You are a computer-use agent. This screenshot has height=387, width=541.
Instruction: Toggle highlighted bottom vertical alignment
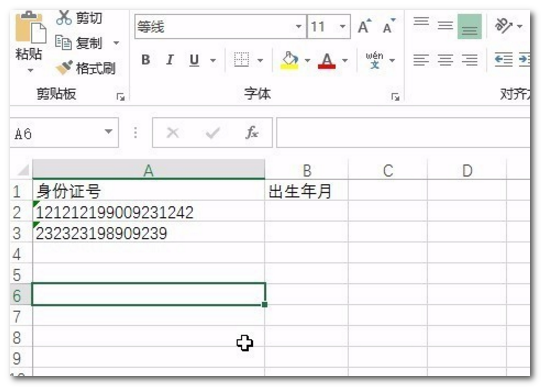(470, 27)
